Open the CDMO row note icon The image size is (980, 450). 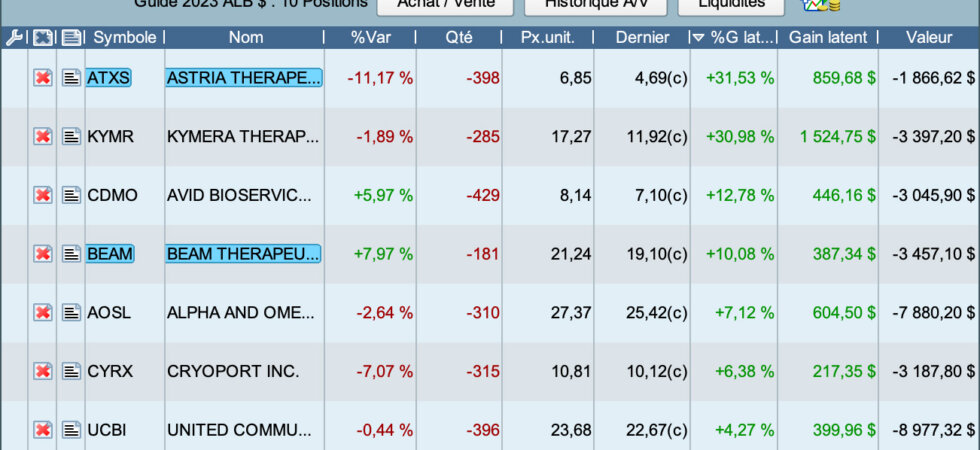(x=71, y=195)
